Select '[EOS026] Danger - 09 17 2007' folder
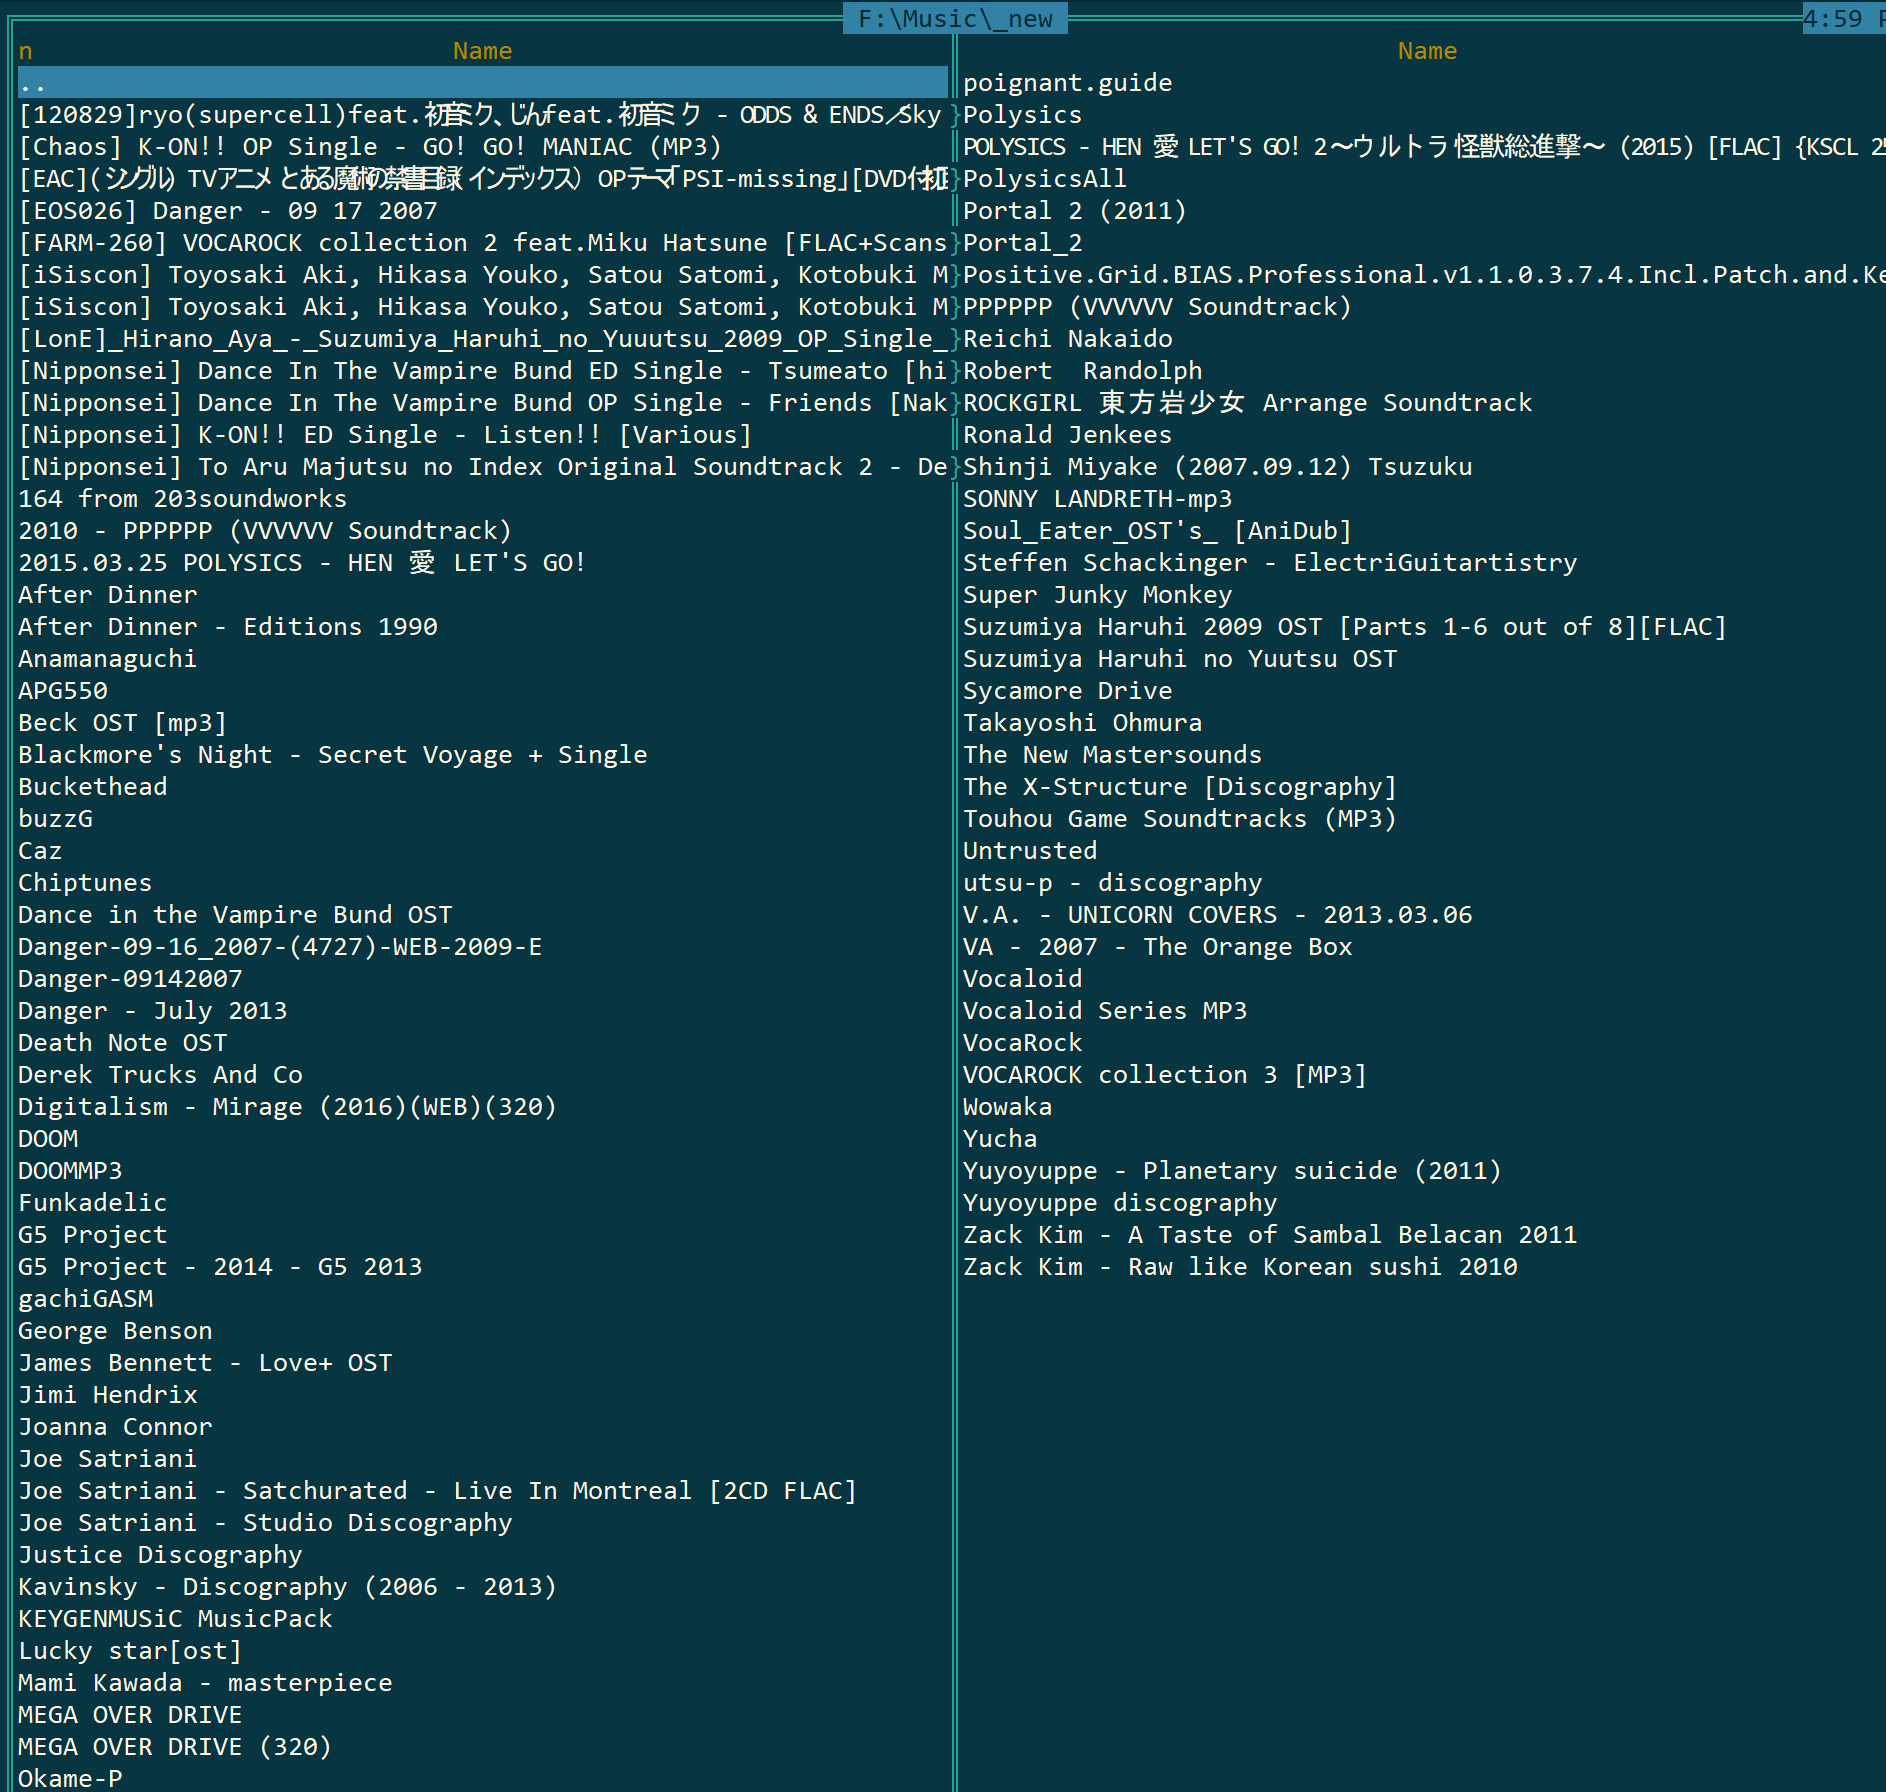Image resolution: width=1886 pixels, height=1792 pixels. click(x=228, y=211)
